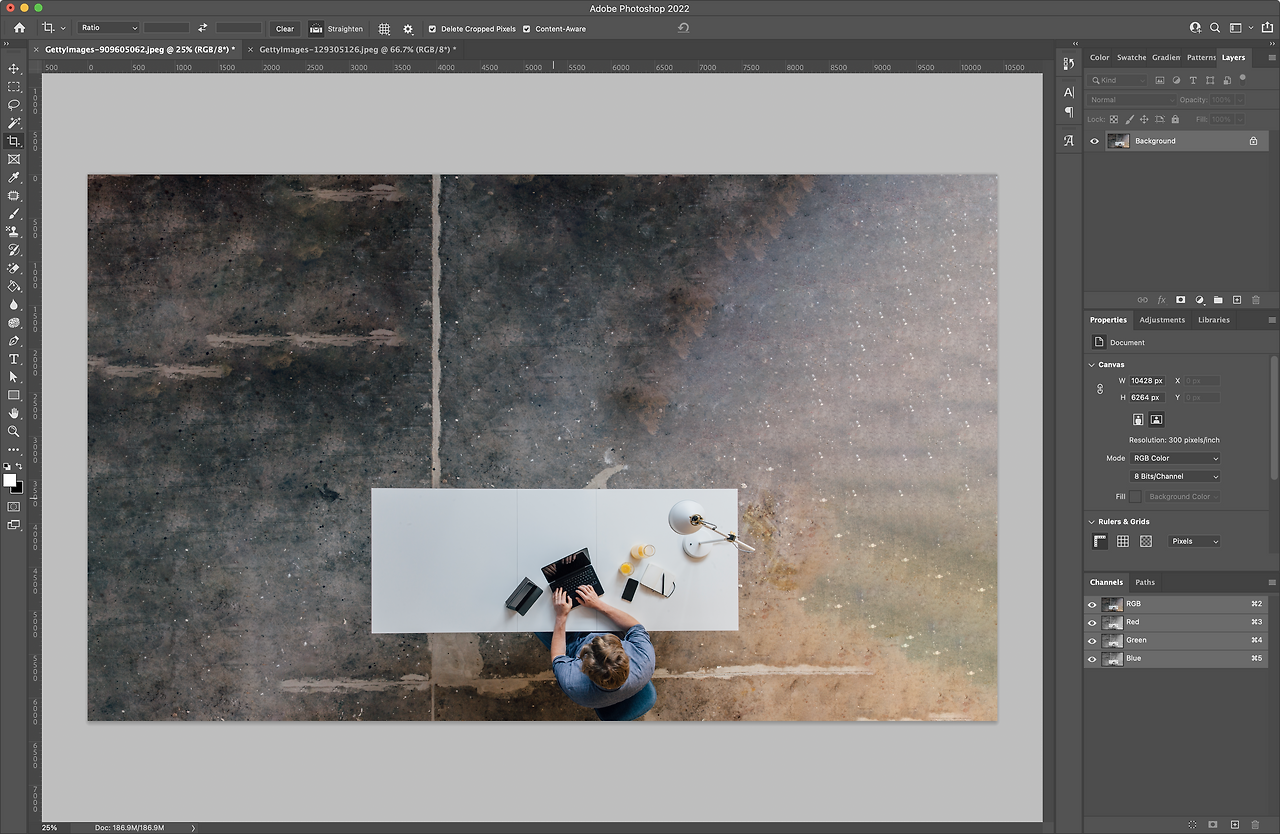
Task: Open the Adjustments tab
Action: click(x=1162, y=320)
